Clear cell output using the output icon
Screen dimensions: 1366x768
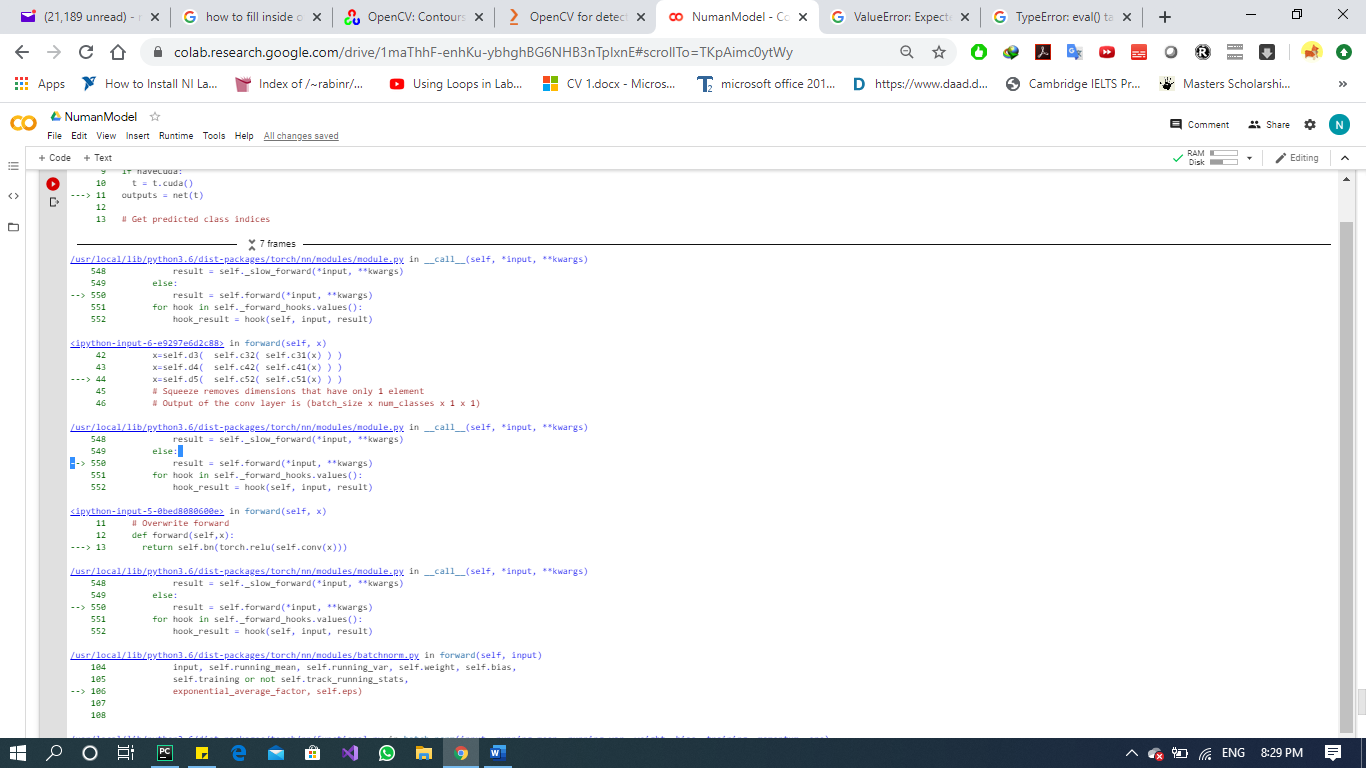pos(53,202)
